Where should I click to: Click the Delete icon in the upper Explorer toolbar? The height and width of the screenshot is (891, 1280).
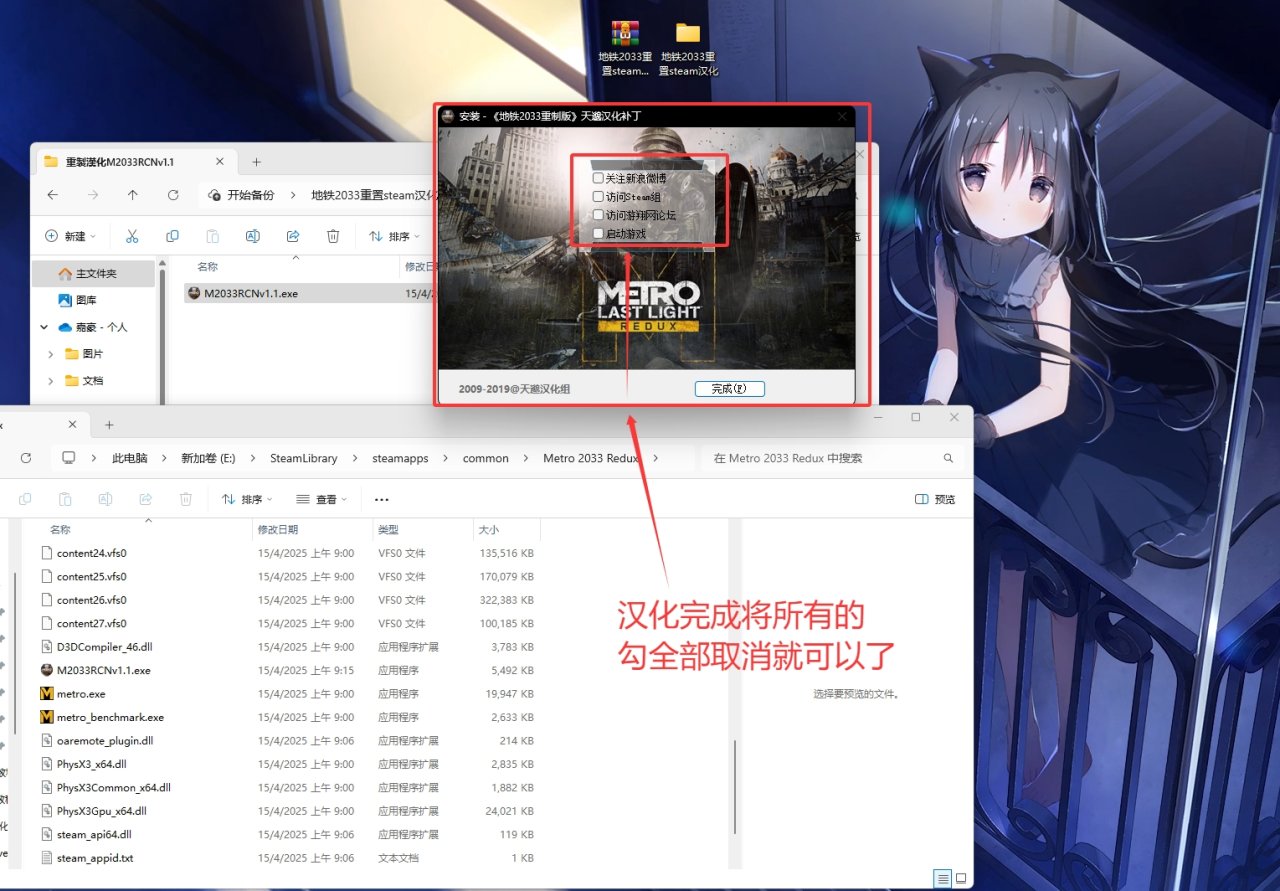(x=333, y=236)
